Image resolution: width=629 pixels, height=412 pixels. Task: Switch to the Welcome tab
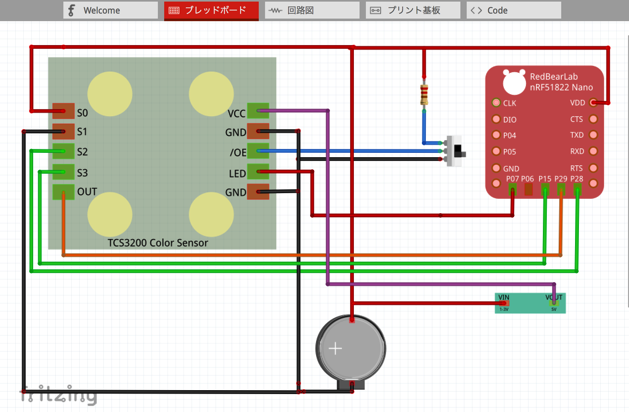click(110, 10)
